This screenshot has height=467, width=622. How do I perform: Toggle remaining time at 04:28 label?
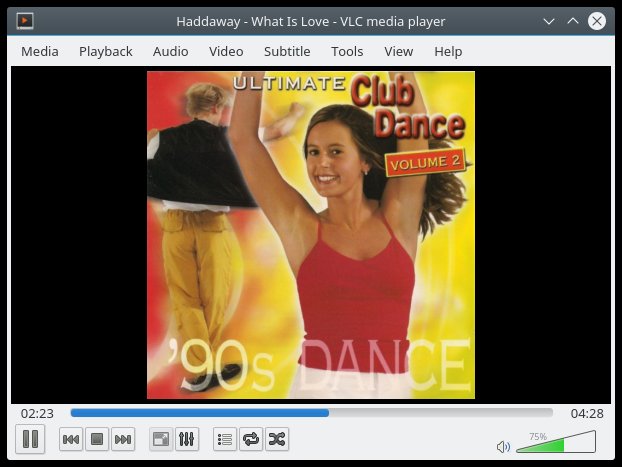[587, 413]
